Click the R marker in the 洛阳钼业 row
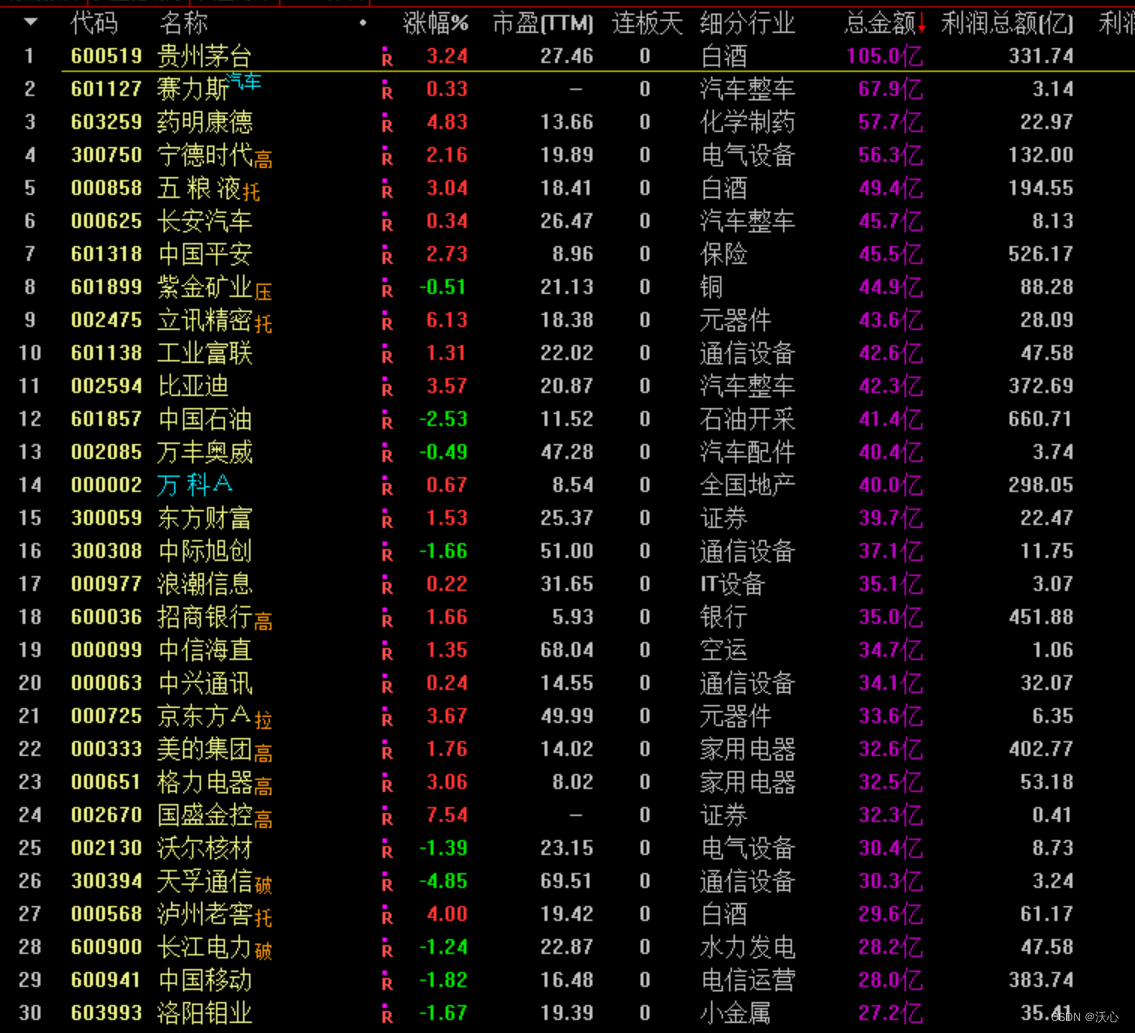The height and width of the screenshot is (1033, 1135). [x=387, y=1014]
